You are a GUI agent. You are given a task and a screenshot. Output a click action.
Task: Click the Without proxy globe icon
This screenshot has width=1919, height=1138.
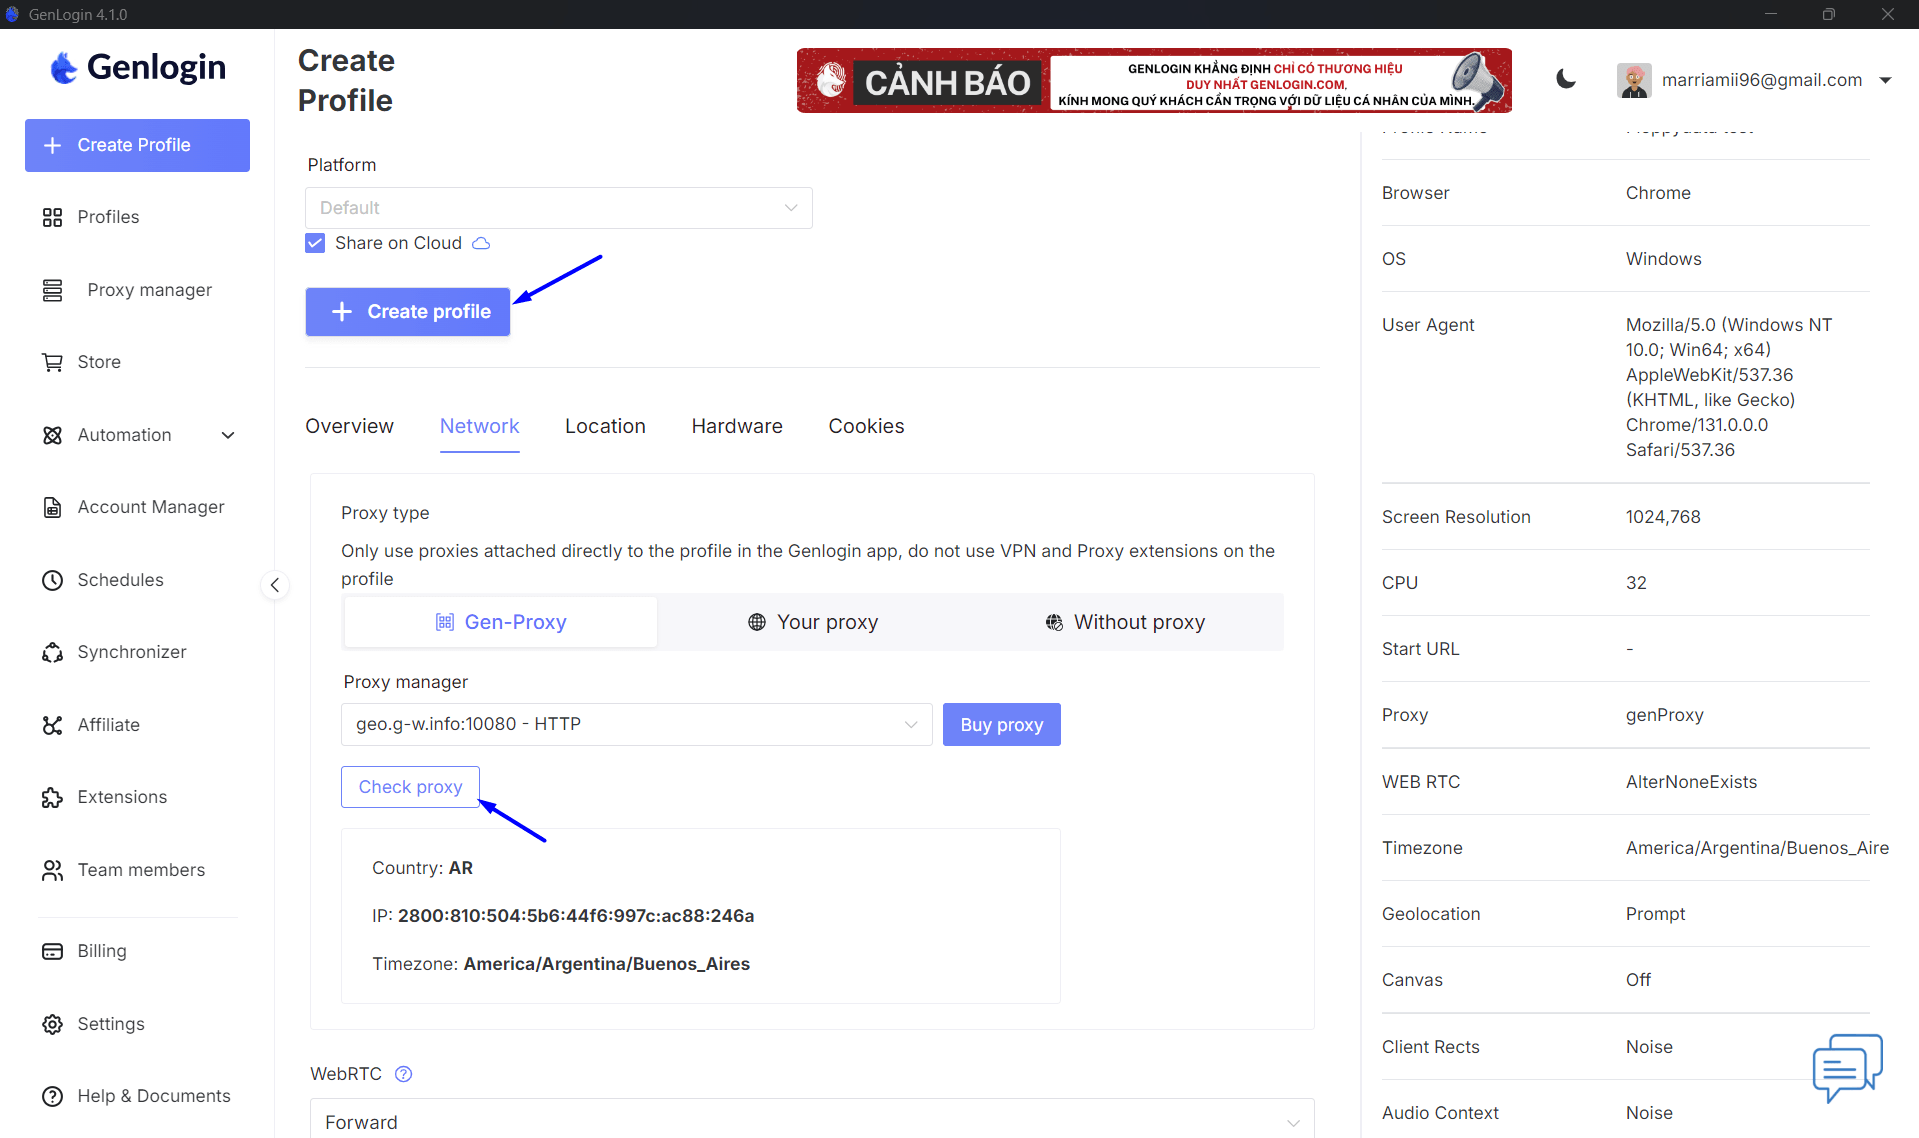pyautogui.click(x=1054, y=622)
